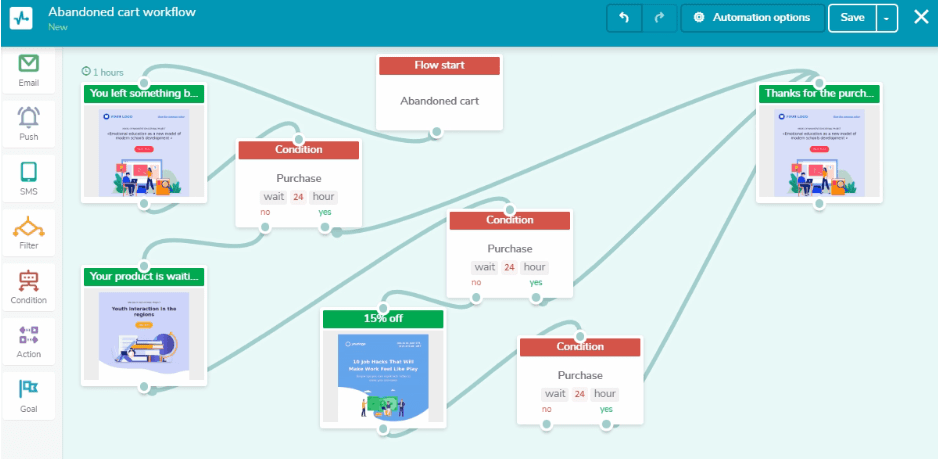Open 'Thanks for the purch...' email preview
Image resolution: width=938 pixels, height=459 pixels.
click(x=818, y=150)
